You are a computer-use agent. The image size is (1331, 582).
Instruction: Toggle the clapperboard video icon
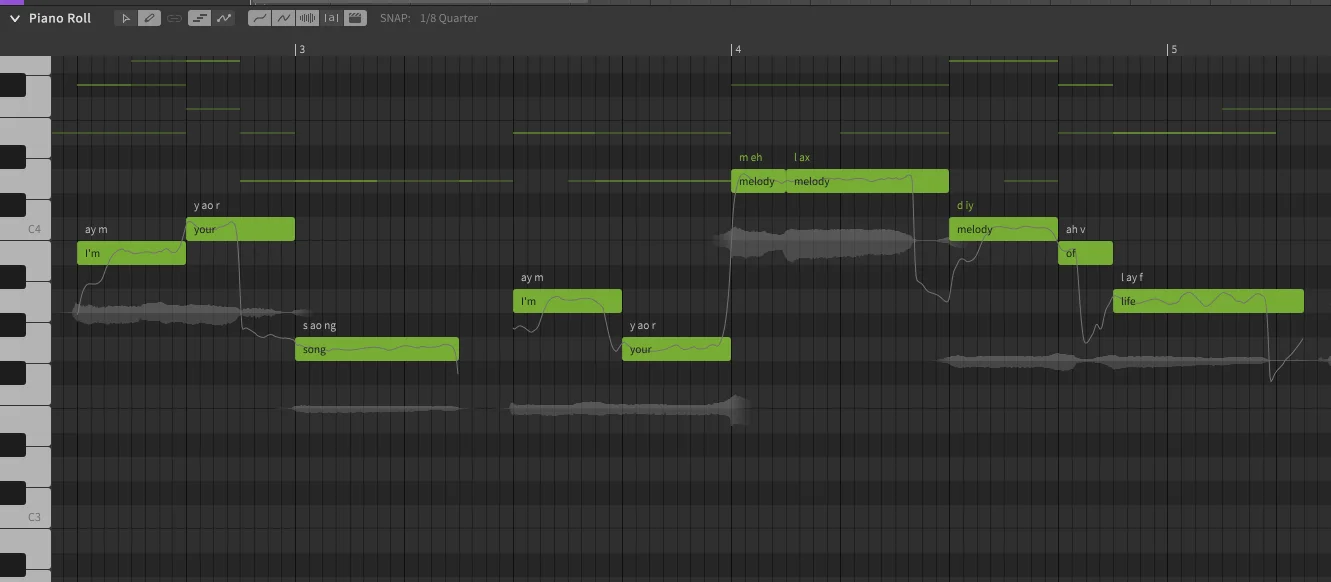click(355, 18)
